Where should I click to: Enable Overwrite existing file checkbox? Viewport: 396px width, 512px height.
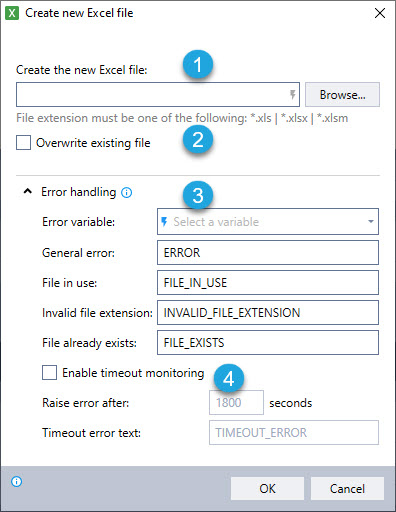point(23,143)
